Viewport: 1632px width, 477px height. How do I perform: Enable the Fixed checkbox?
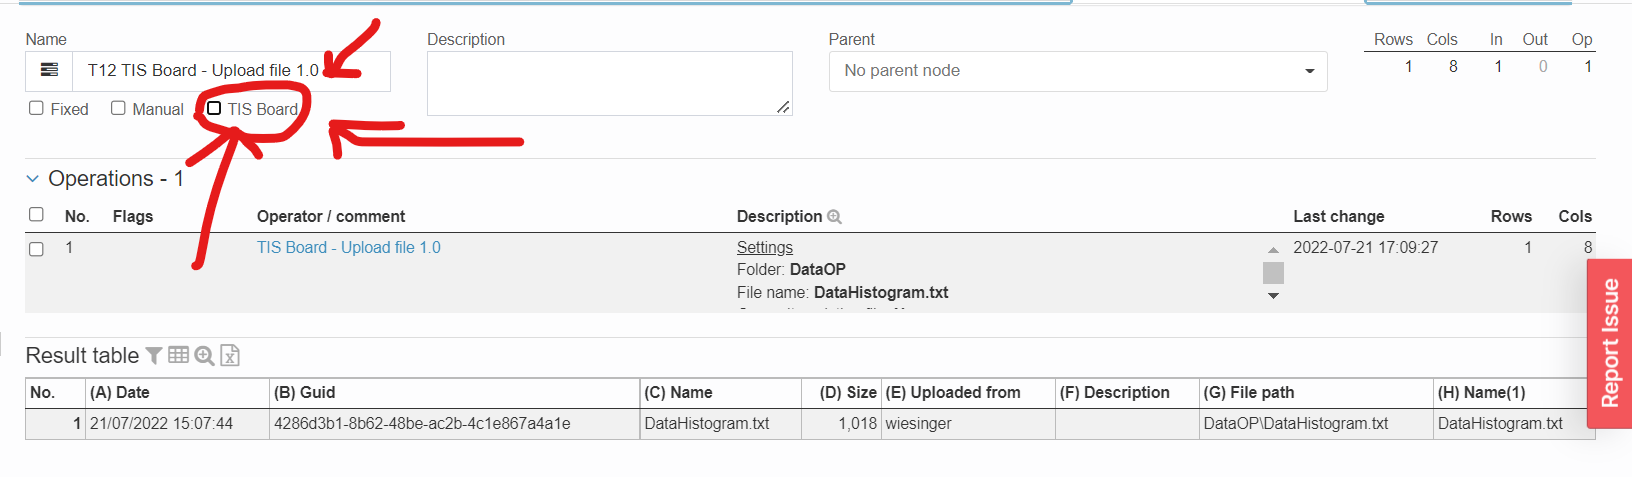click(x=36, y=108)
